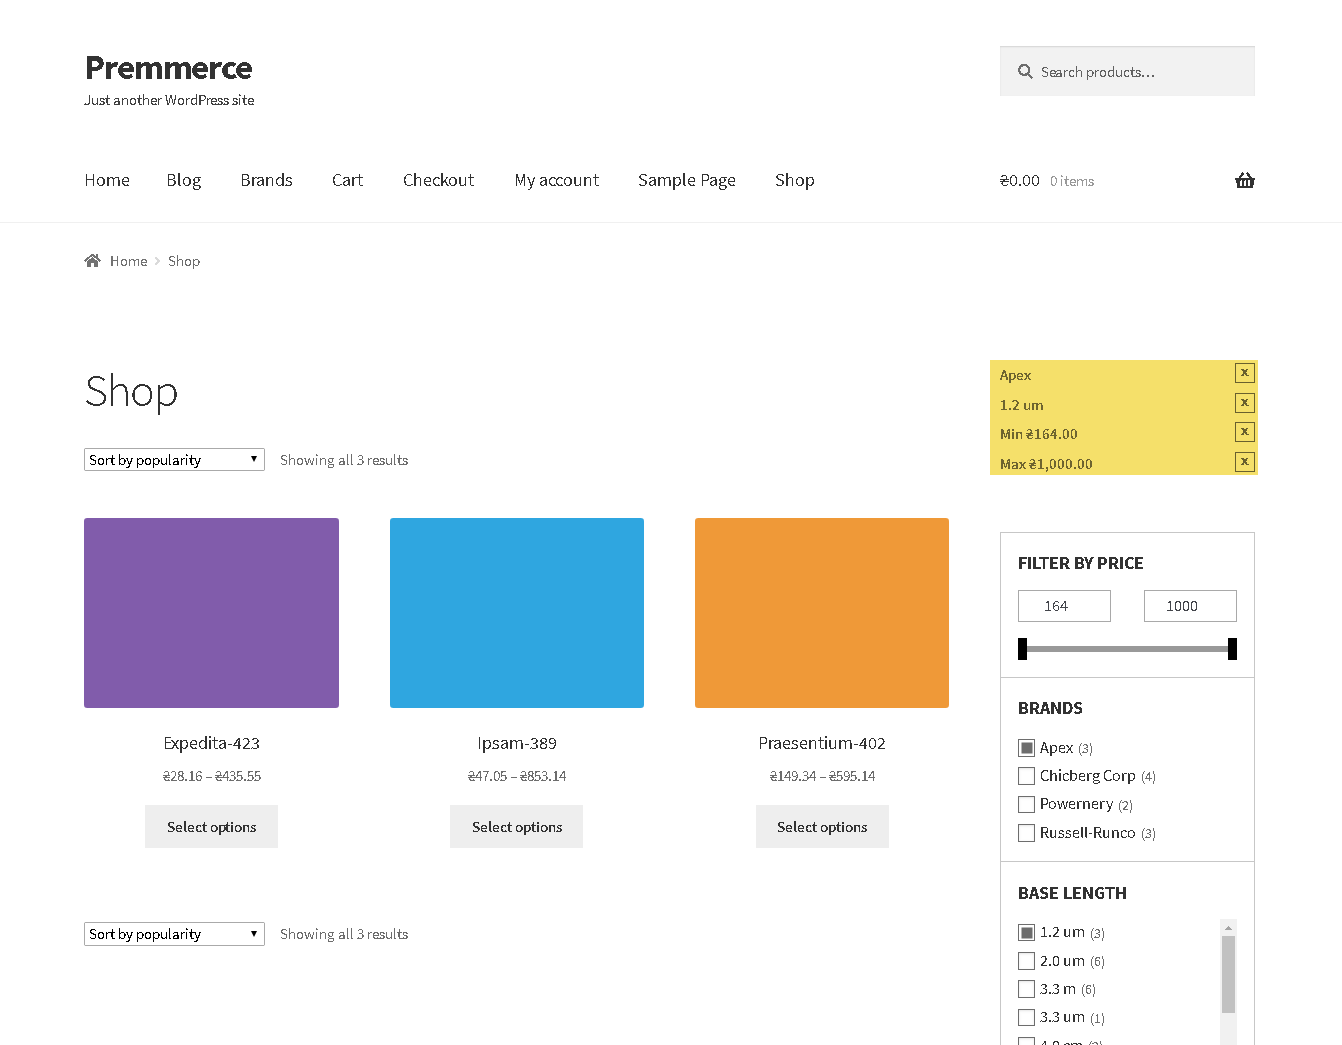Remove the Max price filter
1342x1045 pixels.
point(1244,462)
